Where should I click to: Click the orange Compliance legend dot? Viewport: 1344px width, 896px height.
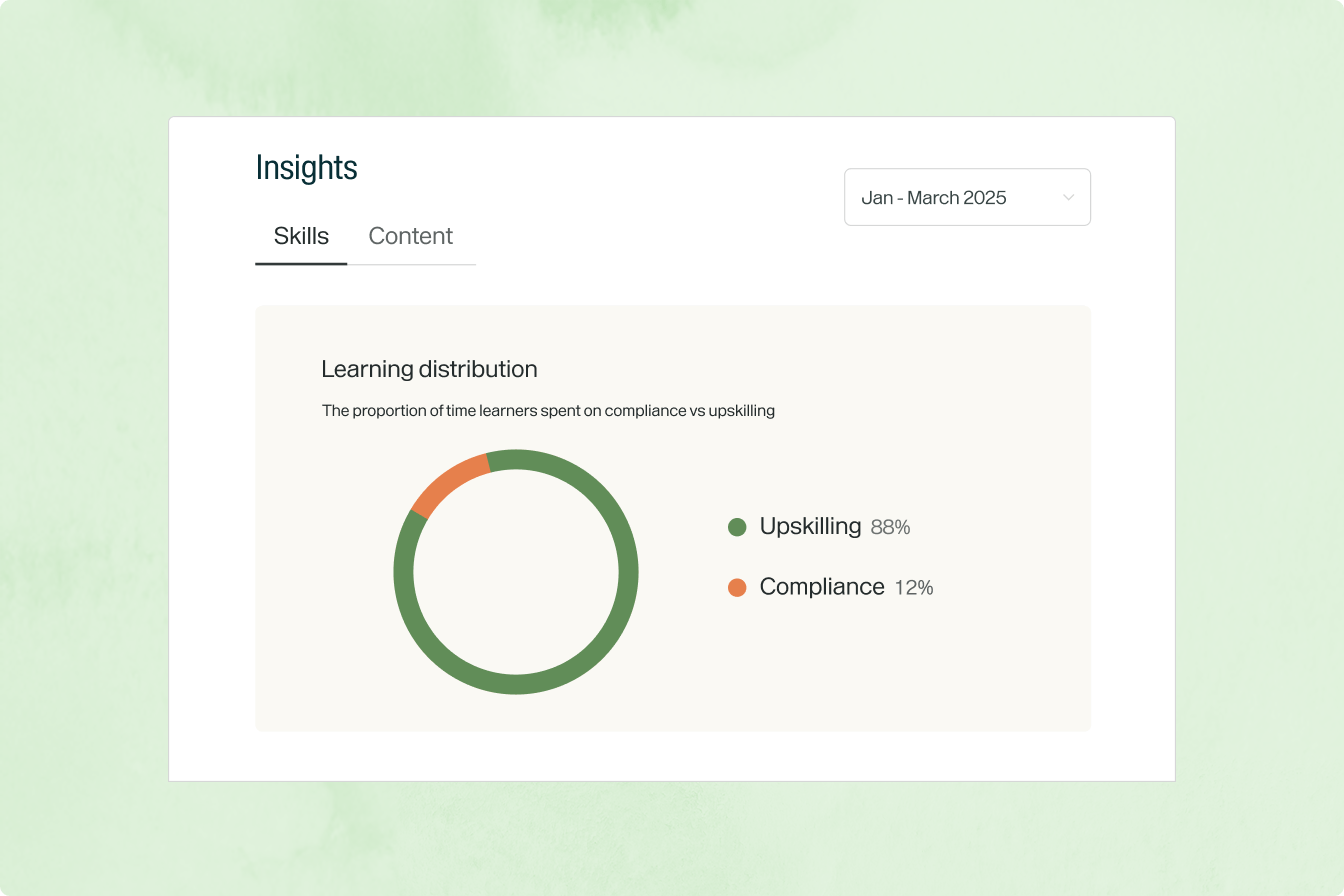[737, 587]
